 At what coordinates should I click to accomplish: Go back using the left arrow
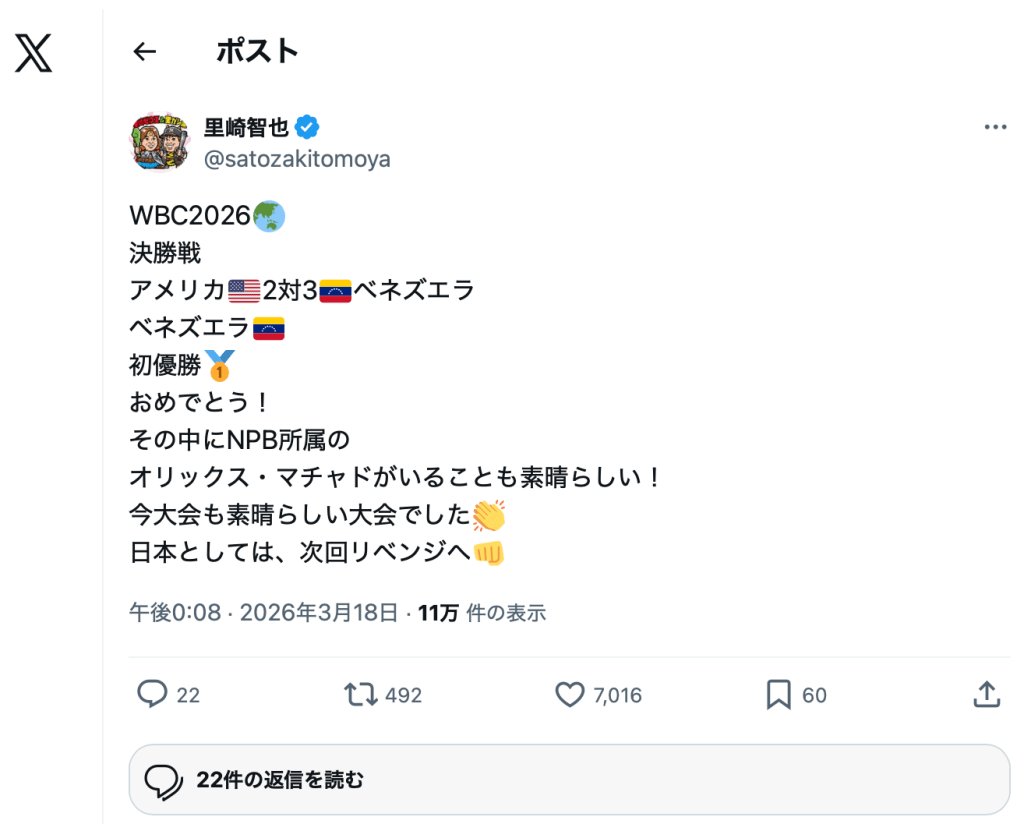(145, 52)
